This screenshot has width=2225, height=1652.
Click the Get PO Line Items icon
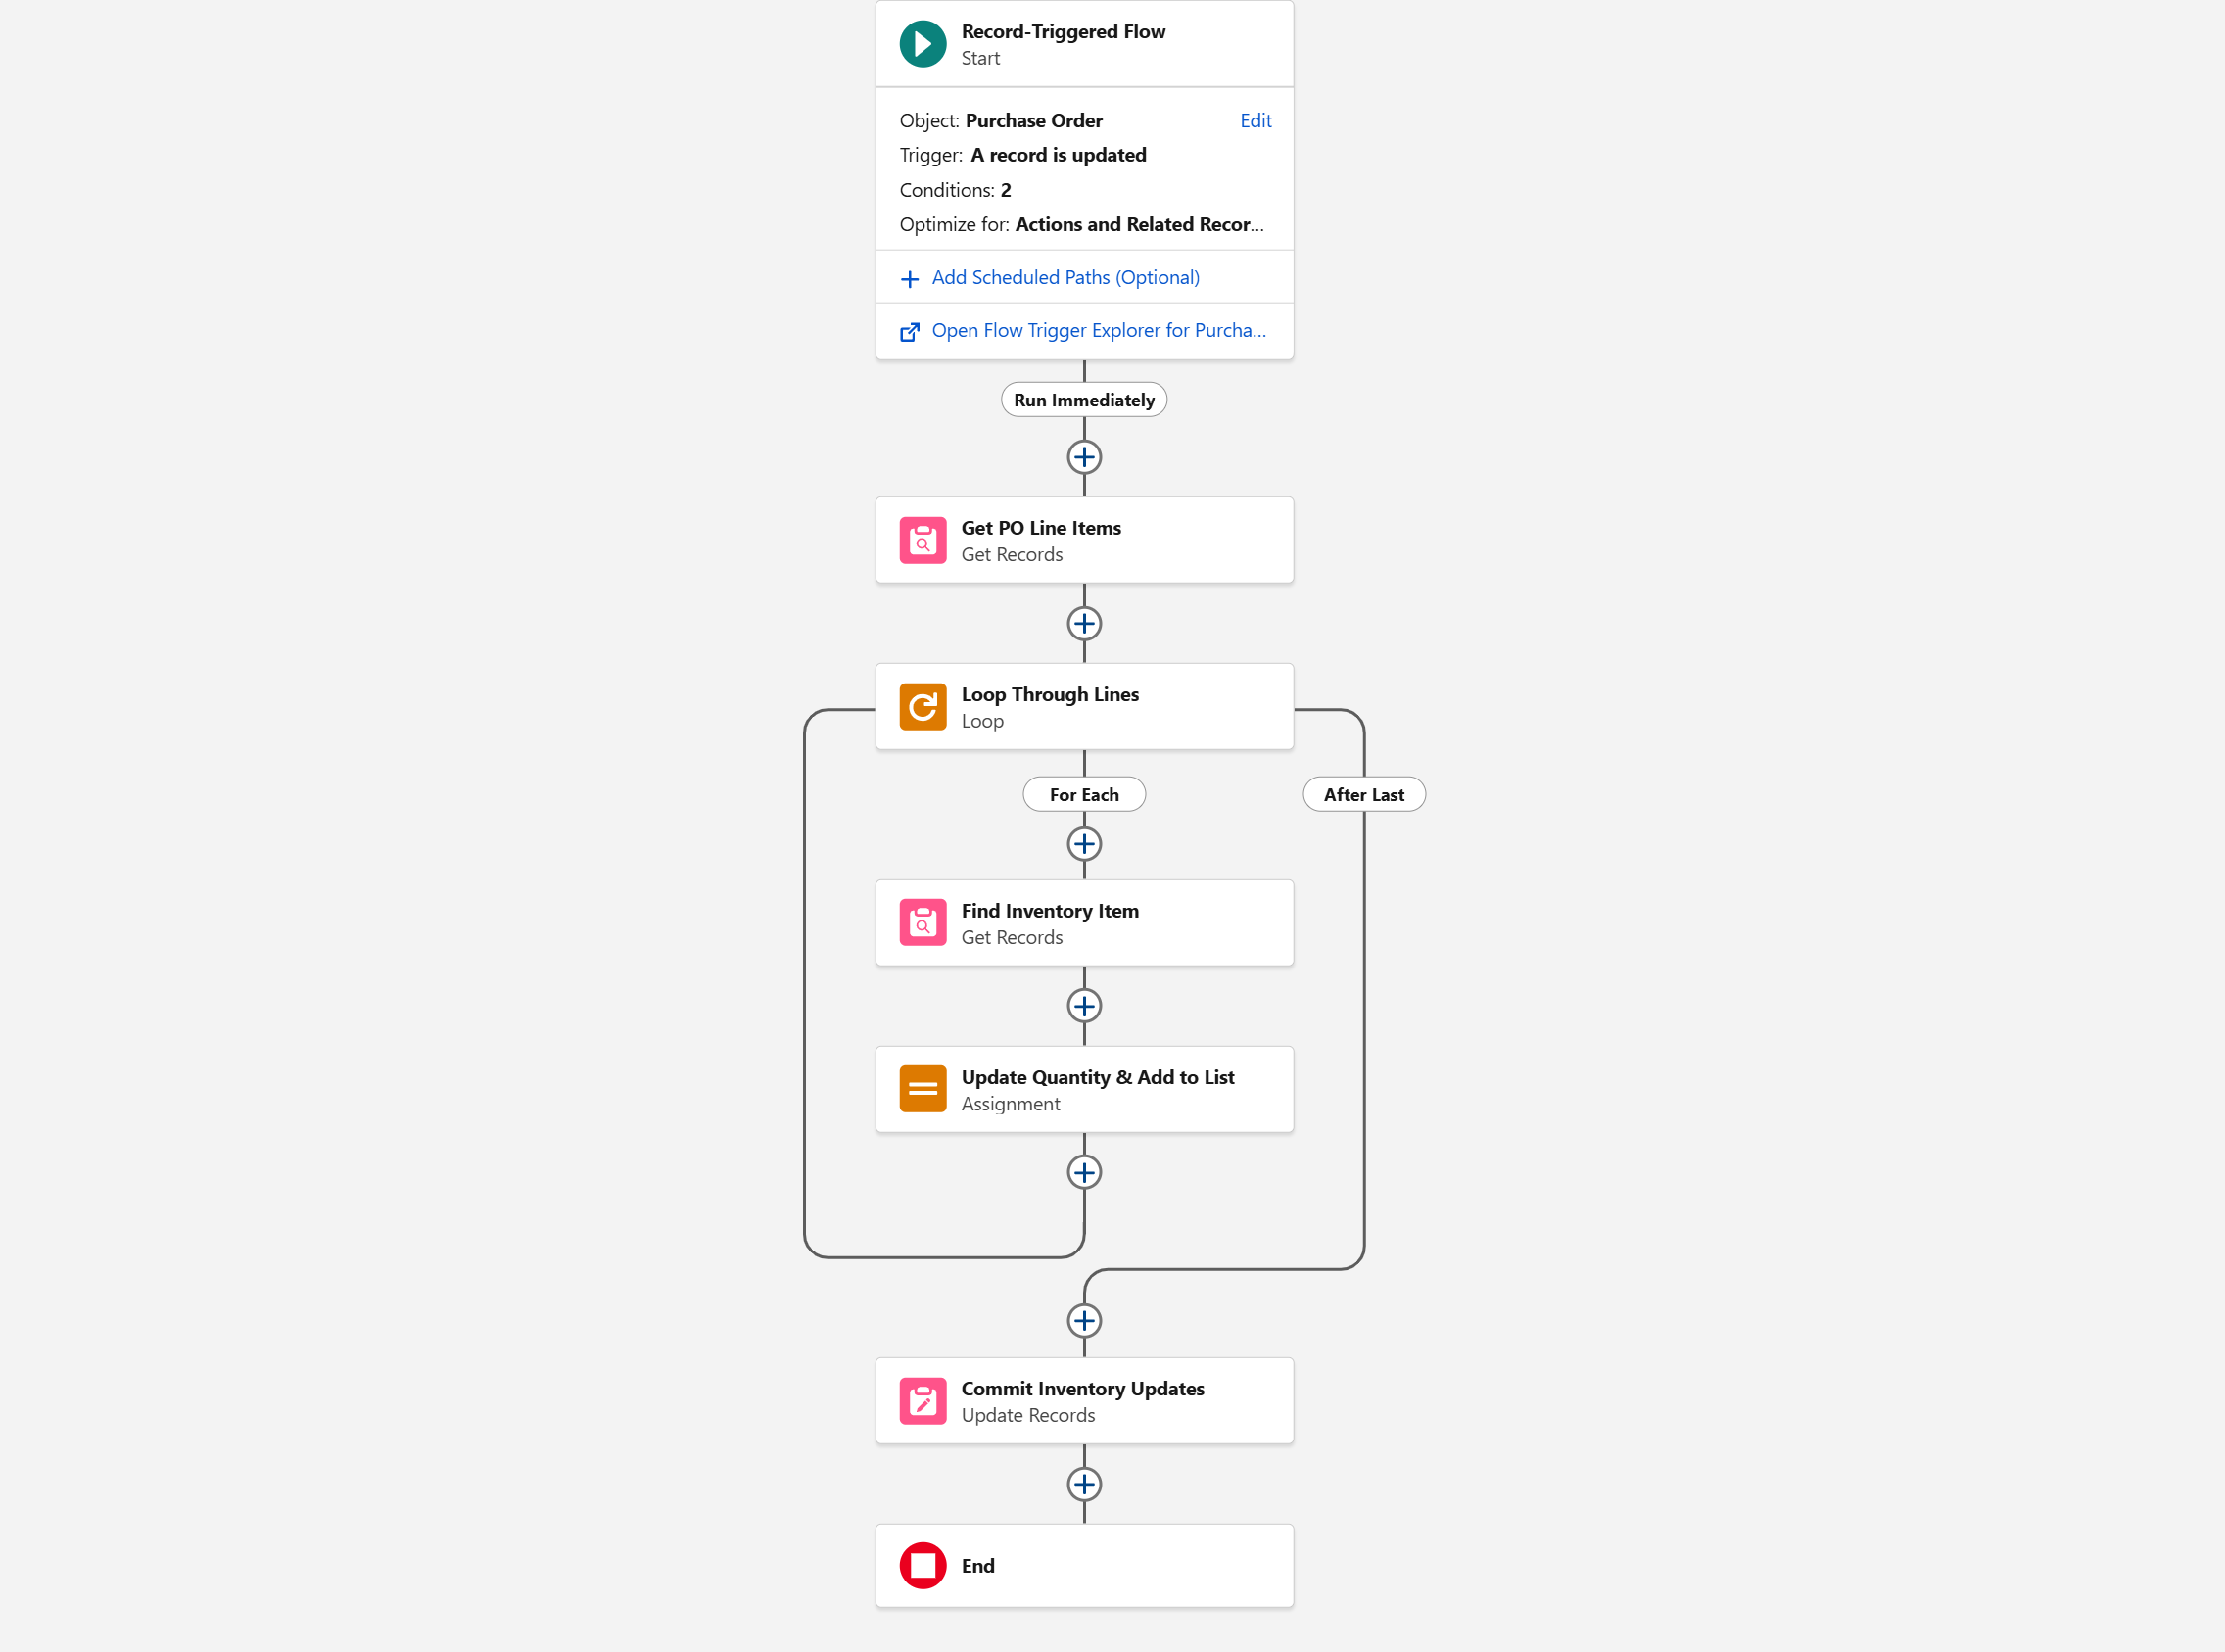[x=922, y=541]
